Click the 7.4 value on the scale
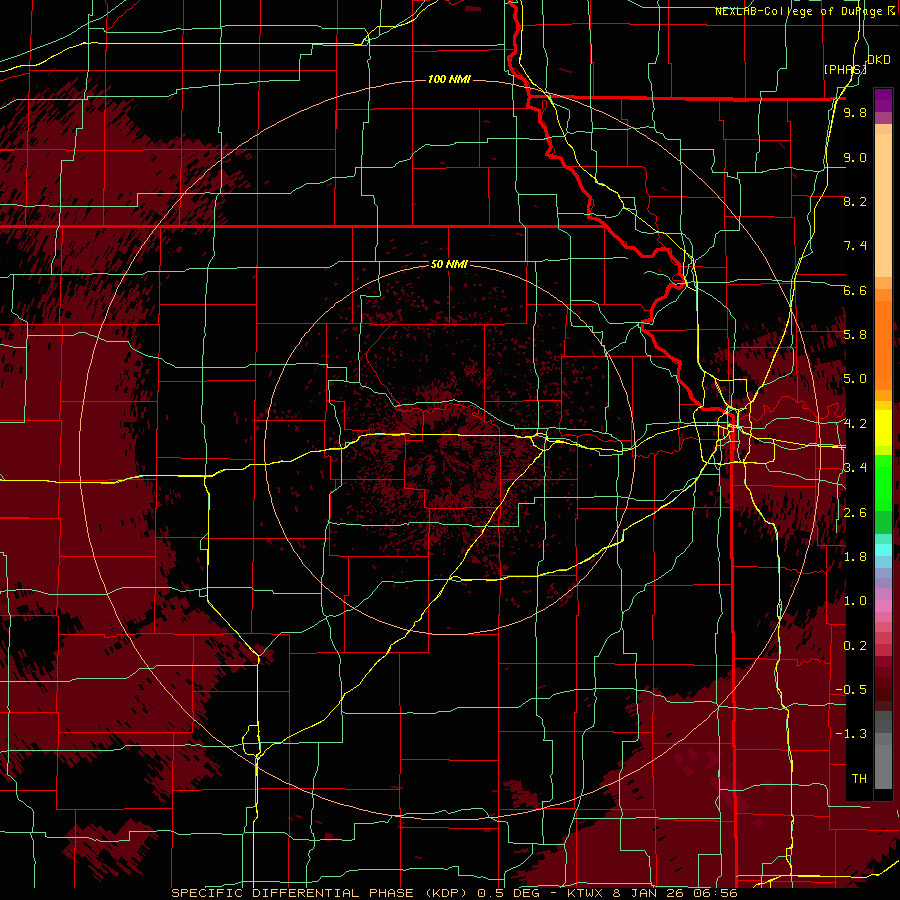Image resolution: width=900 pixels, height=900 pixels. 855,246
